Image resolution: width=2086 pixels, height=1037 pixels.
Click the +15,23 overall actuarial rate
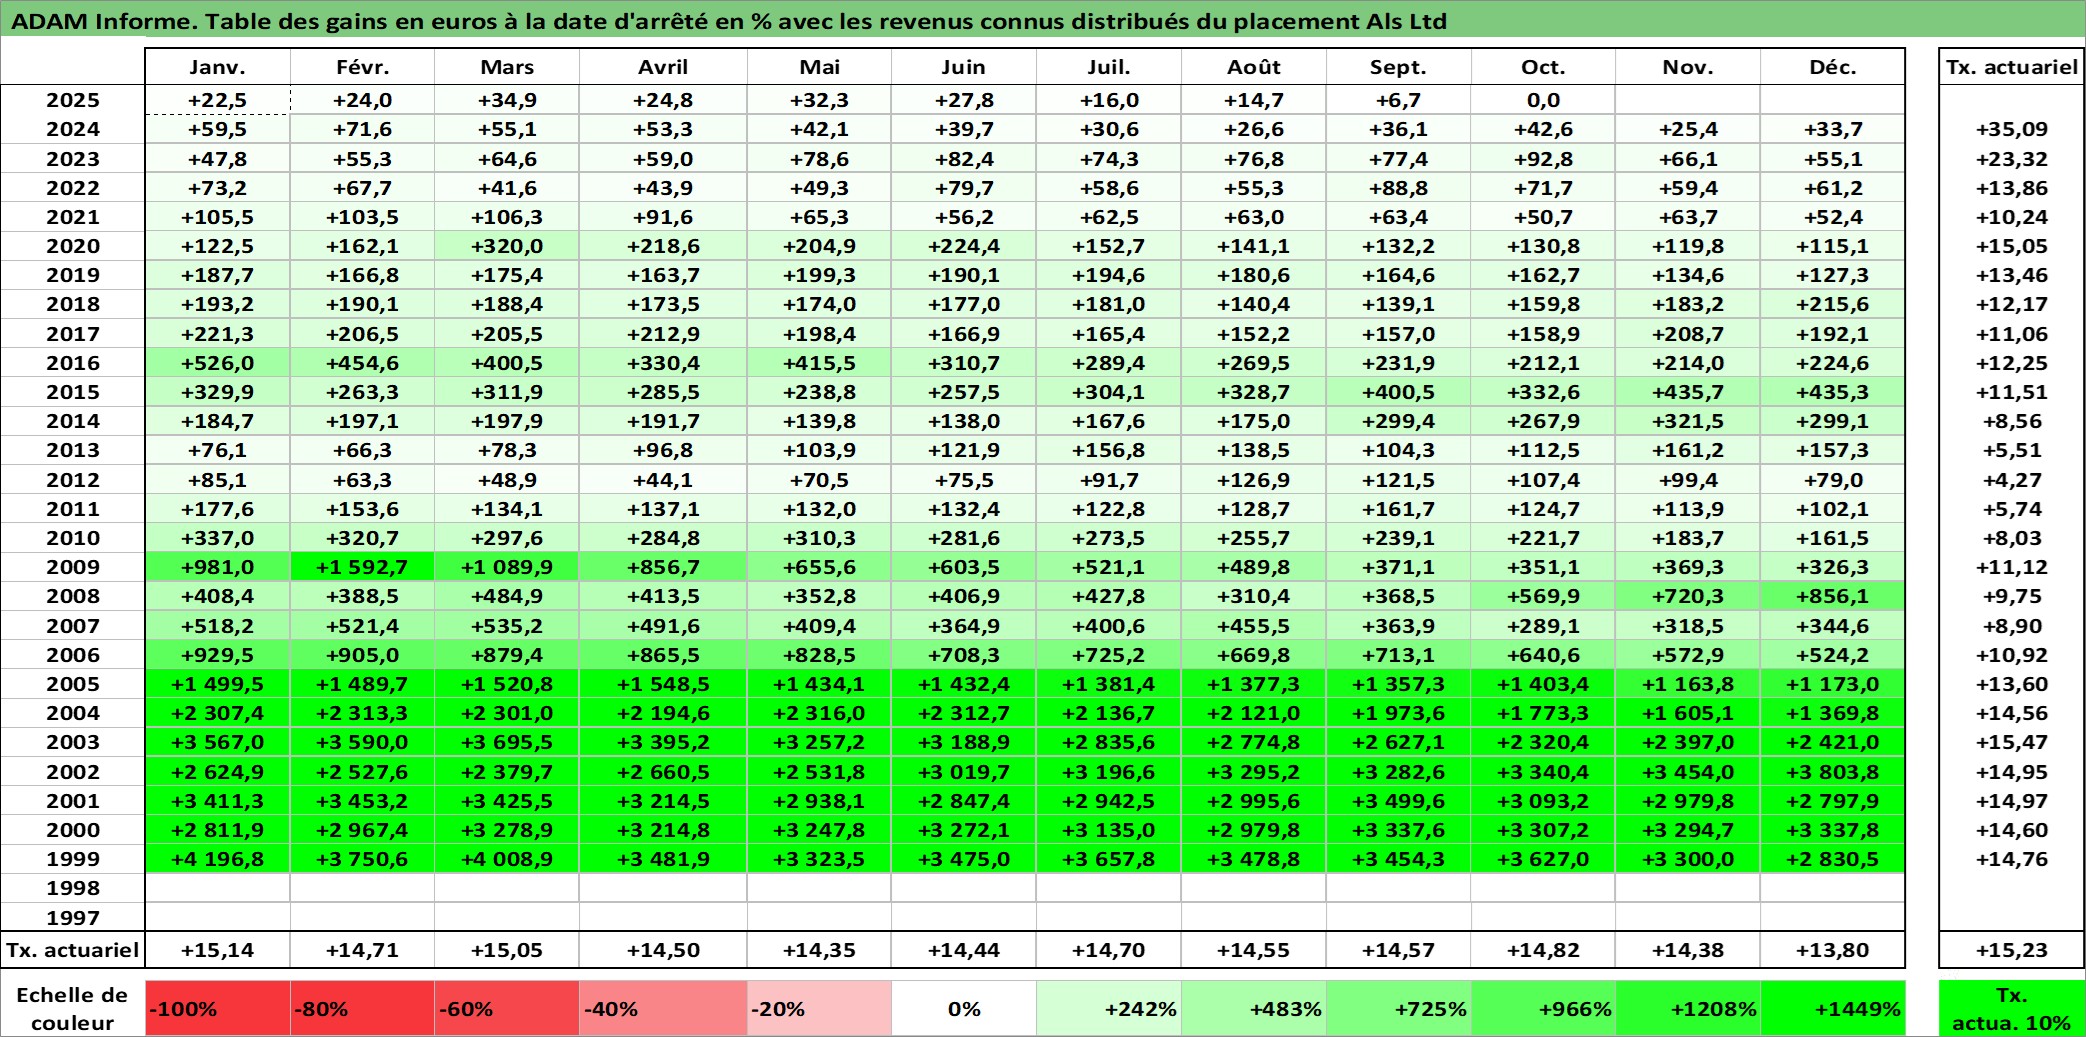(x=2012, y=950)
